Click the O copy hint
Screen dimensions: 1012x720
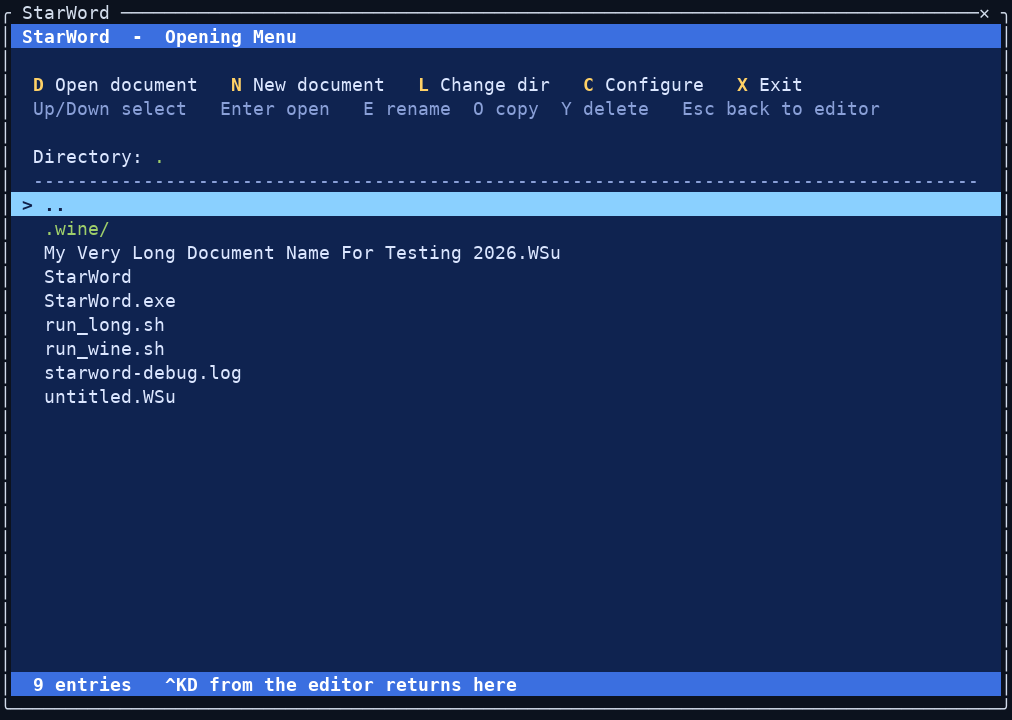pos(506,109)
